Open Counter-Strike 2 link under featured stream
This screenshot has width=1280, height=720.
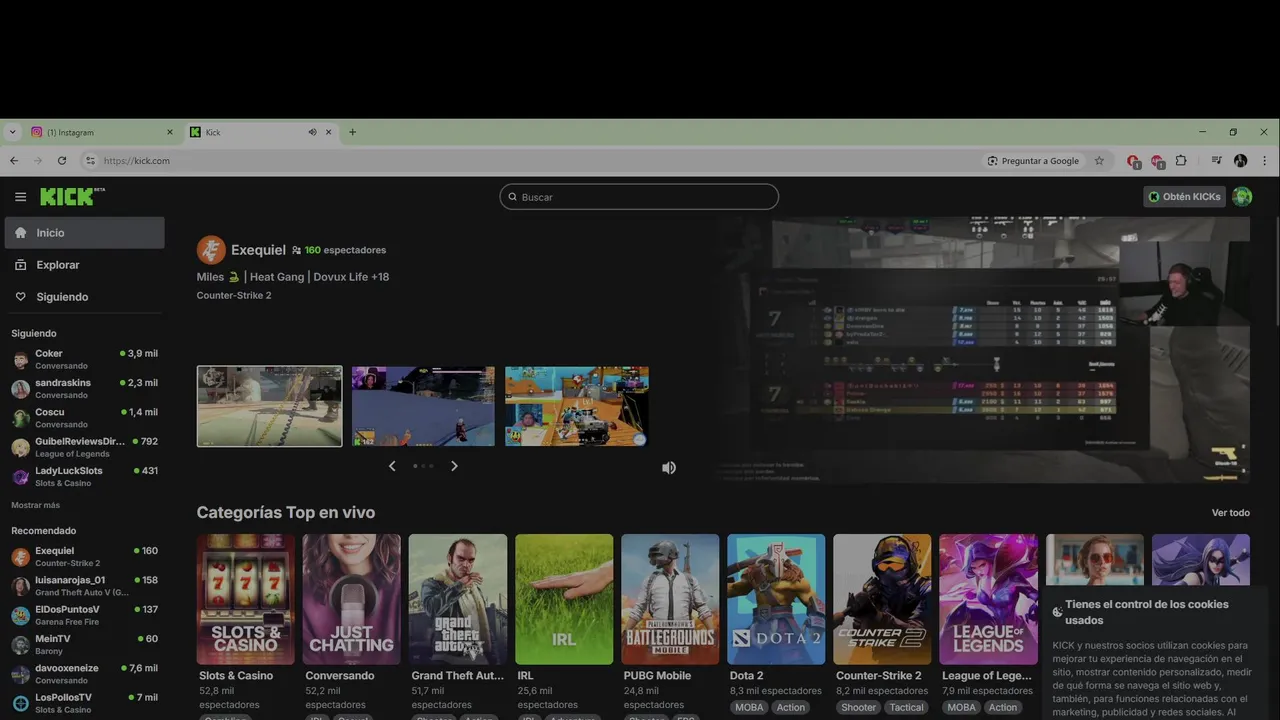point(234,295)
